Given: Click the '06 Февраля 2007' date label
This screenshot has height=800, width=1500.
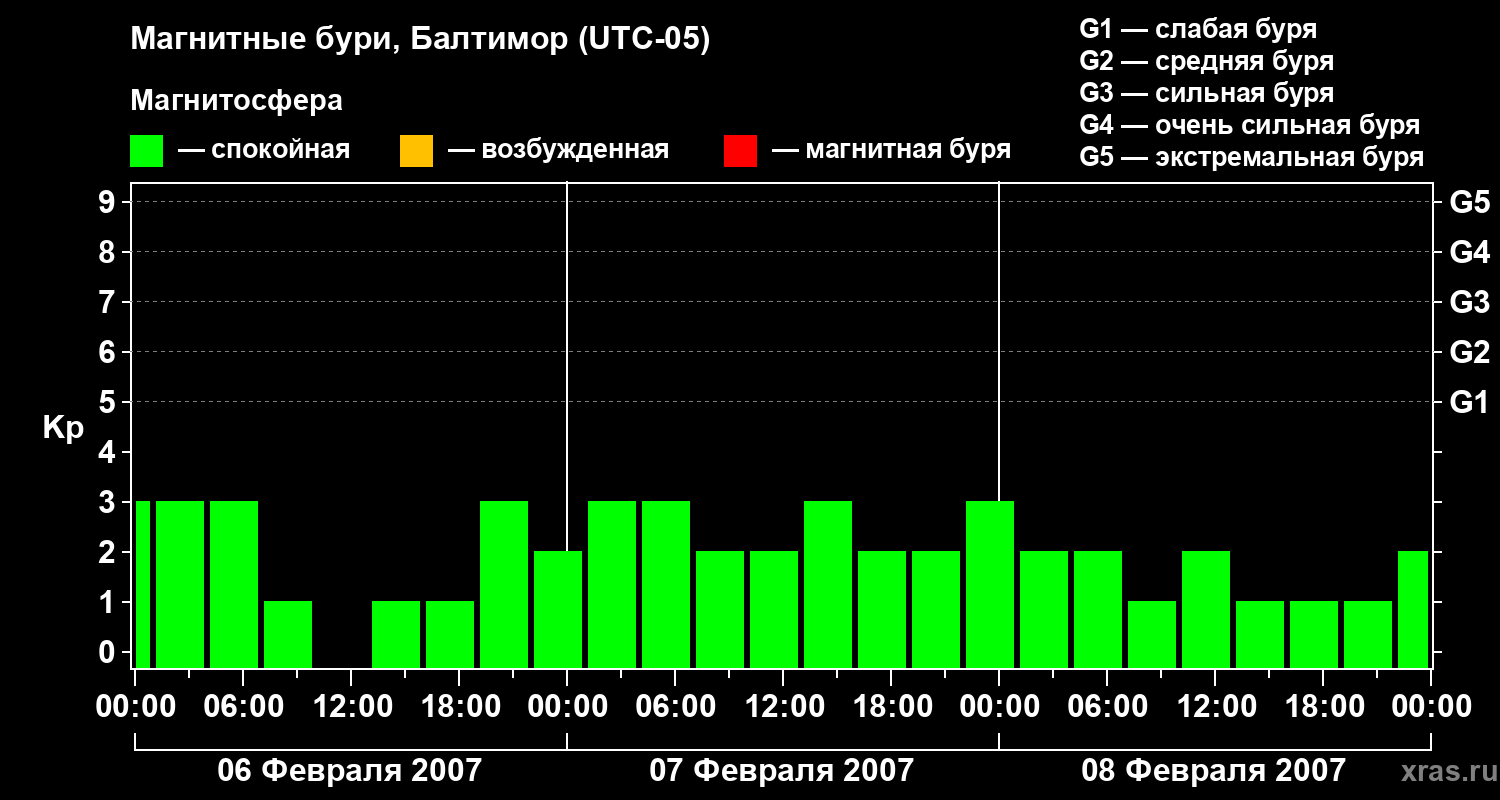Looking at the screenshot, I should (349, 770).
